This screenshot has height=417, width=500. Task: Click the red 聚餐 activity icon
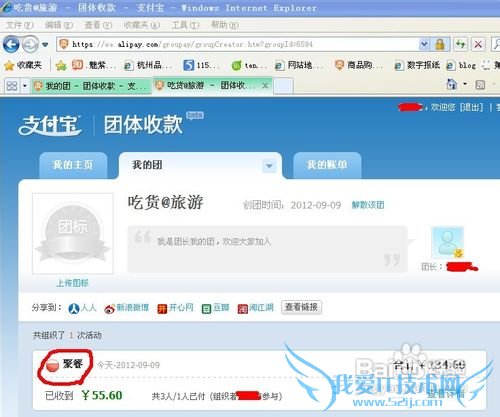52,366
